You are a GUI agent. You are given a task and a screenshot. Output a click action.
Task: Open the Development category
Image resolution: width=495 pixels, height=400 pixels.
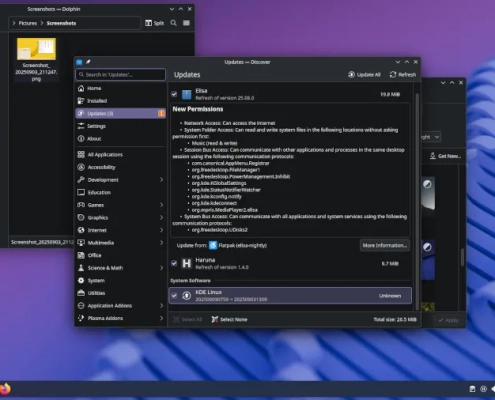[120, 180]
